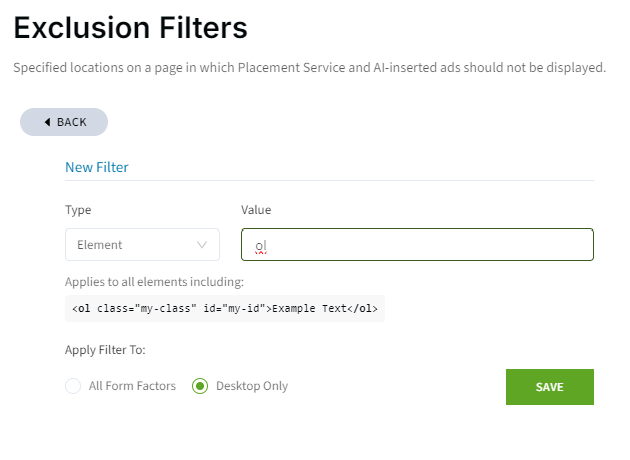Focus the Value input field
The image size is (630, 460).
point(420,244)
